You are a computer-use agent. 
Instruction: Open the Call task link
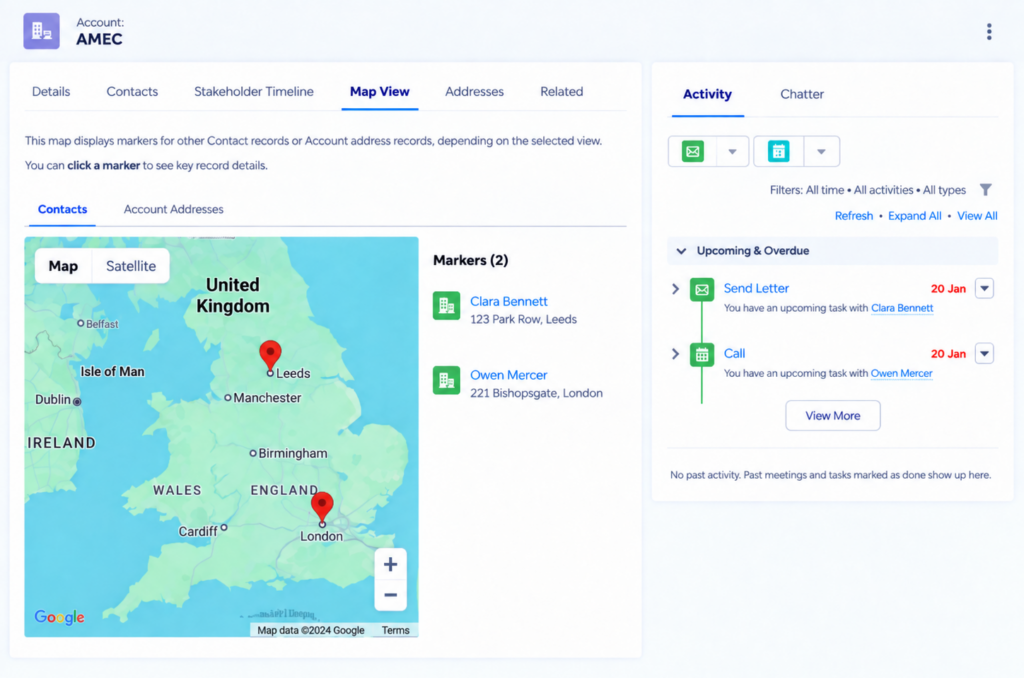pyautogui.click(x=734, y=353)
